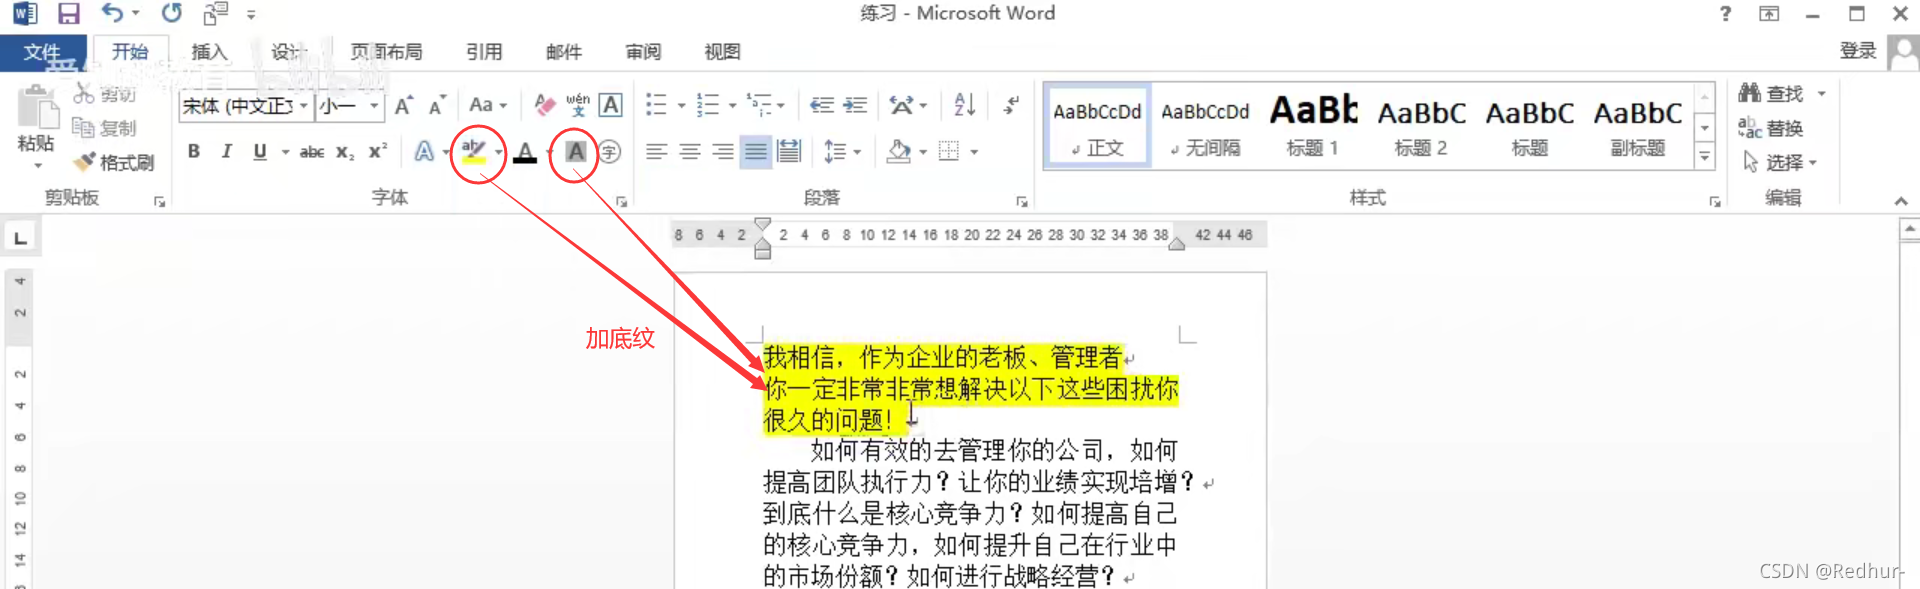1920x589 pixels.
Task: Apply the 标题 1 style
Action: click(x=1313, y=125)
